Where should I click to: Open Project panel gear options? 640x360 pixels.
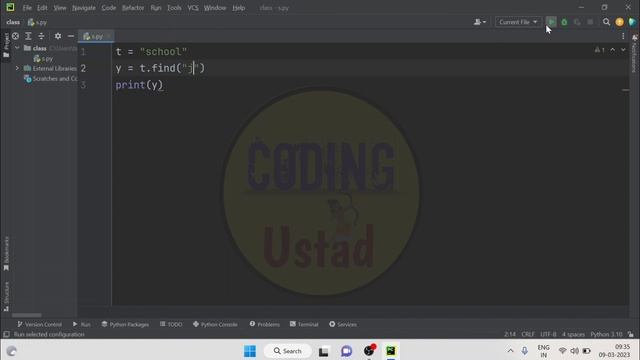click(x=58, y=36)
